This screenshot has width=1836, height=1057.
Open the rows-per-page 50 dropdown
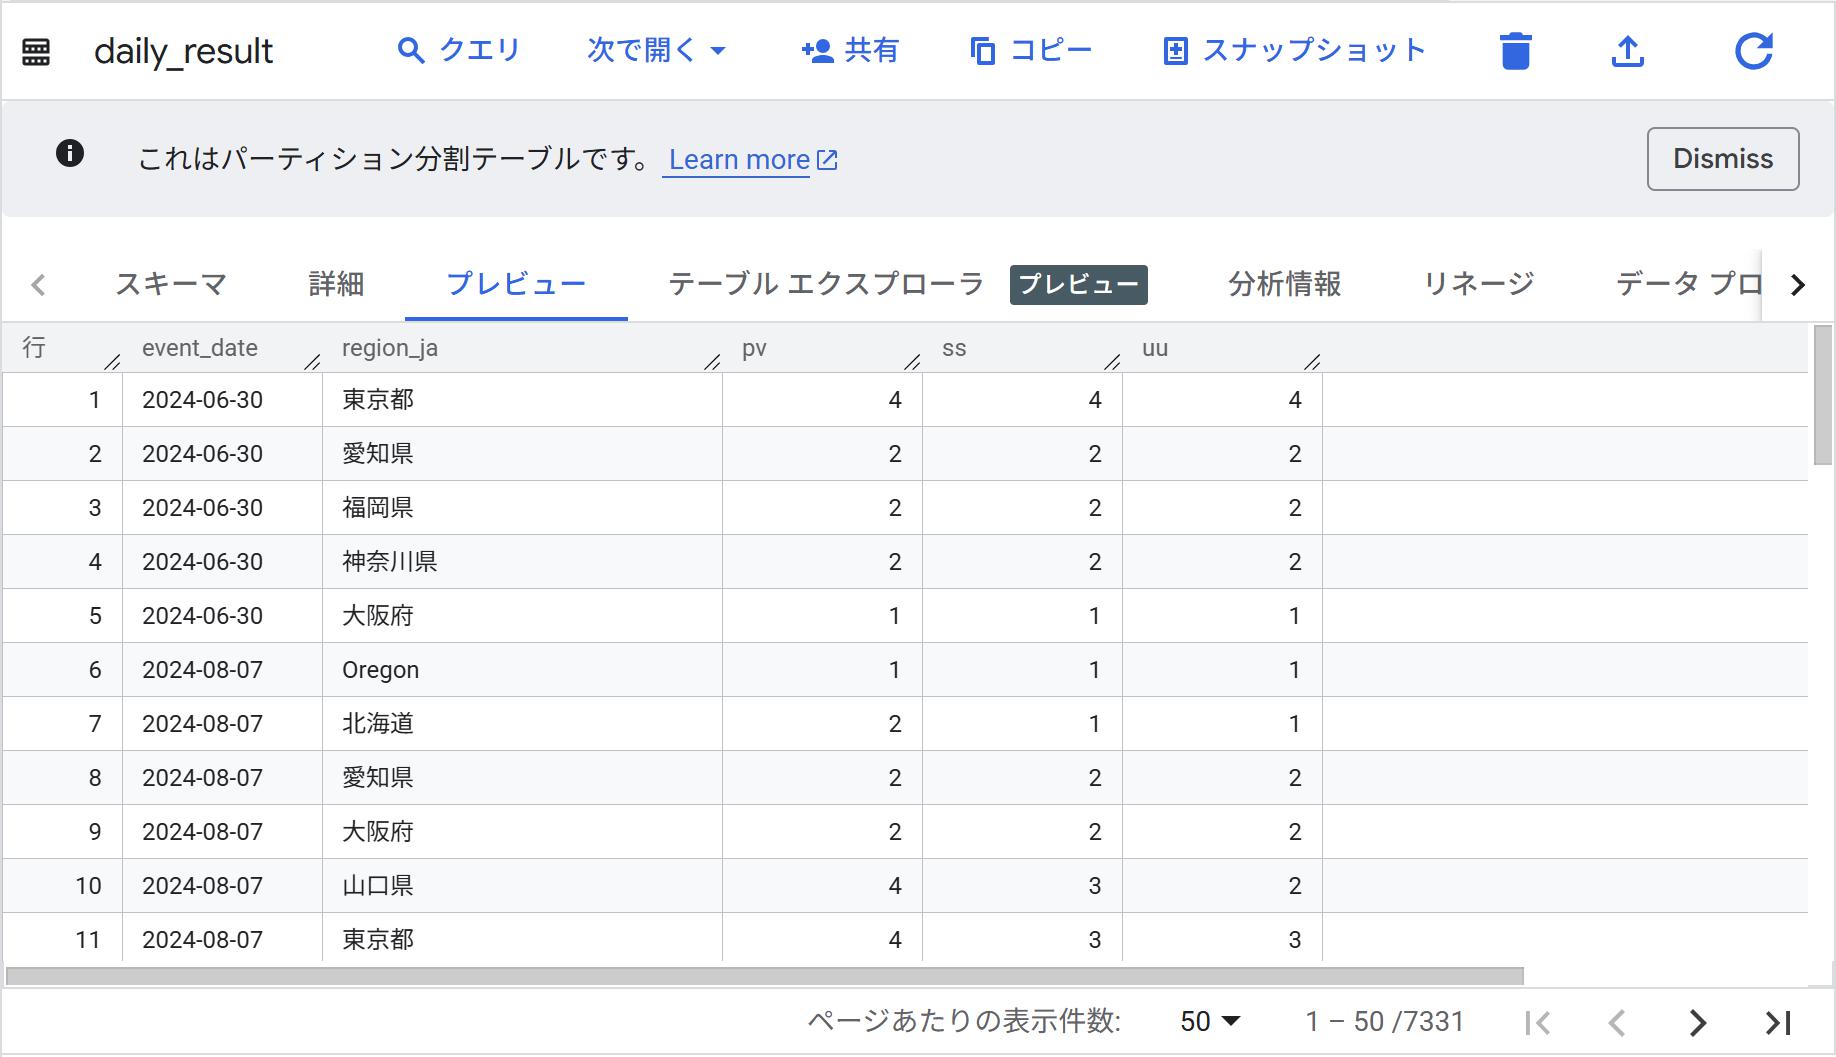(1210, 1021)
